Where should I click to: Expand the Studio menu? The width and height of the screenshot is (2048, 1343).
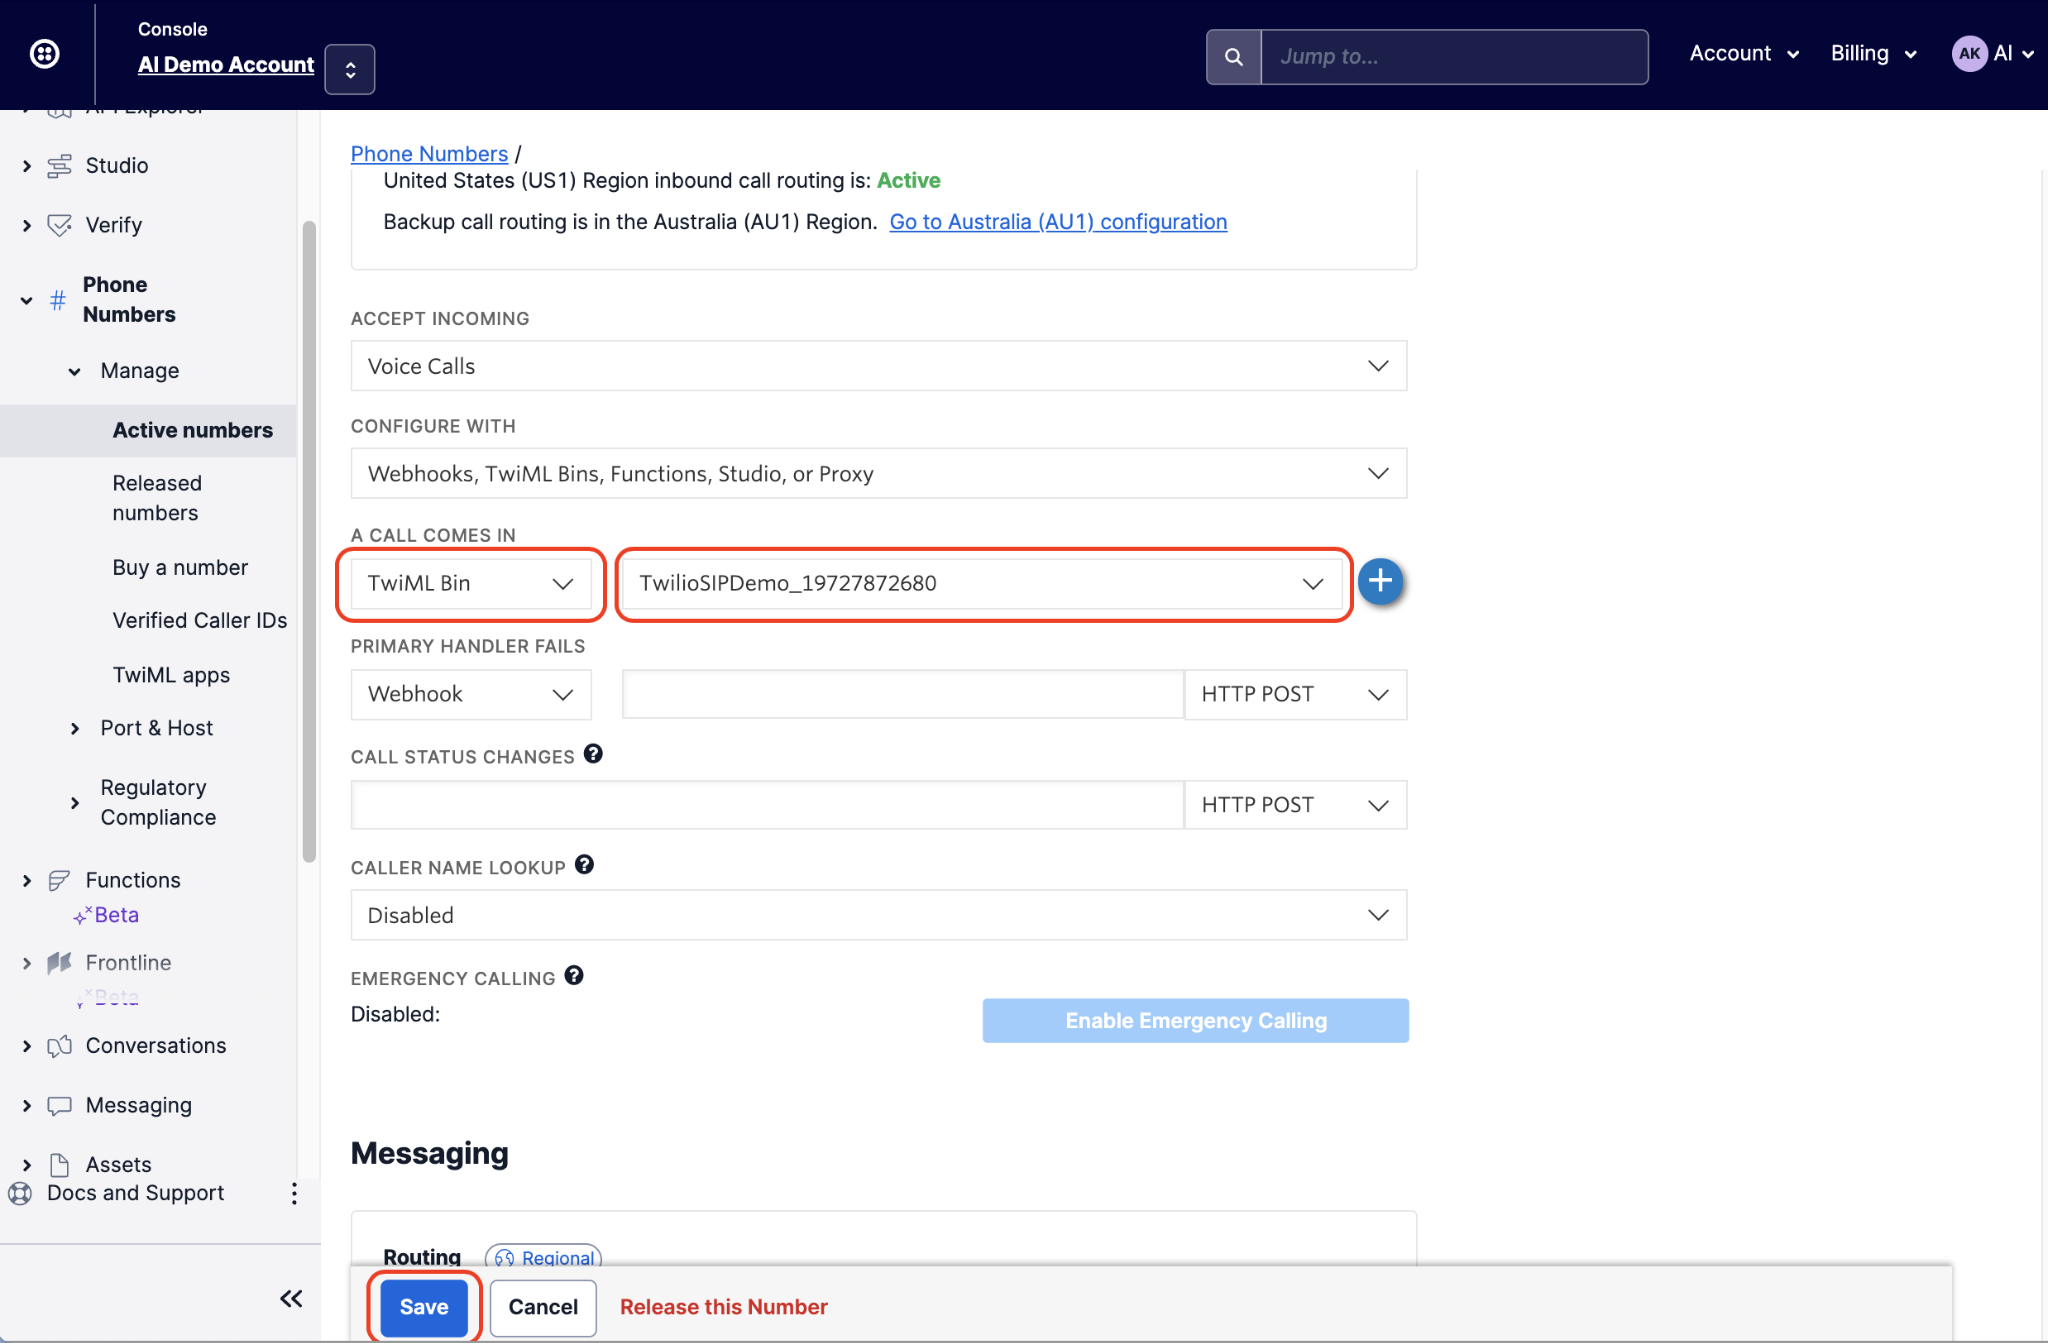[27, 166]
